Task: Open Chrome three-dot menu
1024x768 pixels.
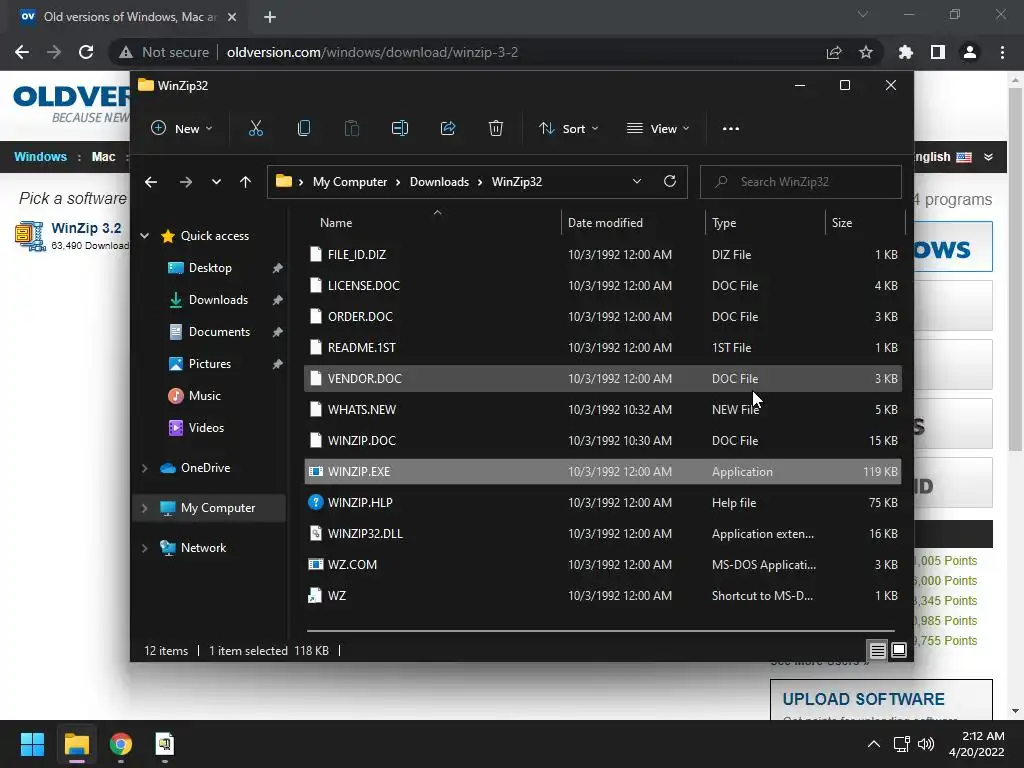Action: 1002,52
